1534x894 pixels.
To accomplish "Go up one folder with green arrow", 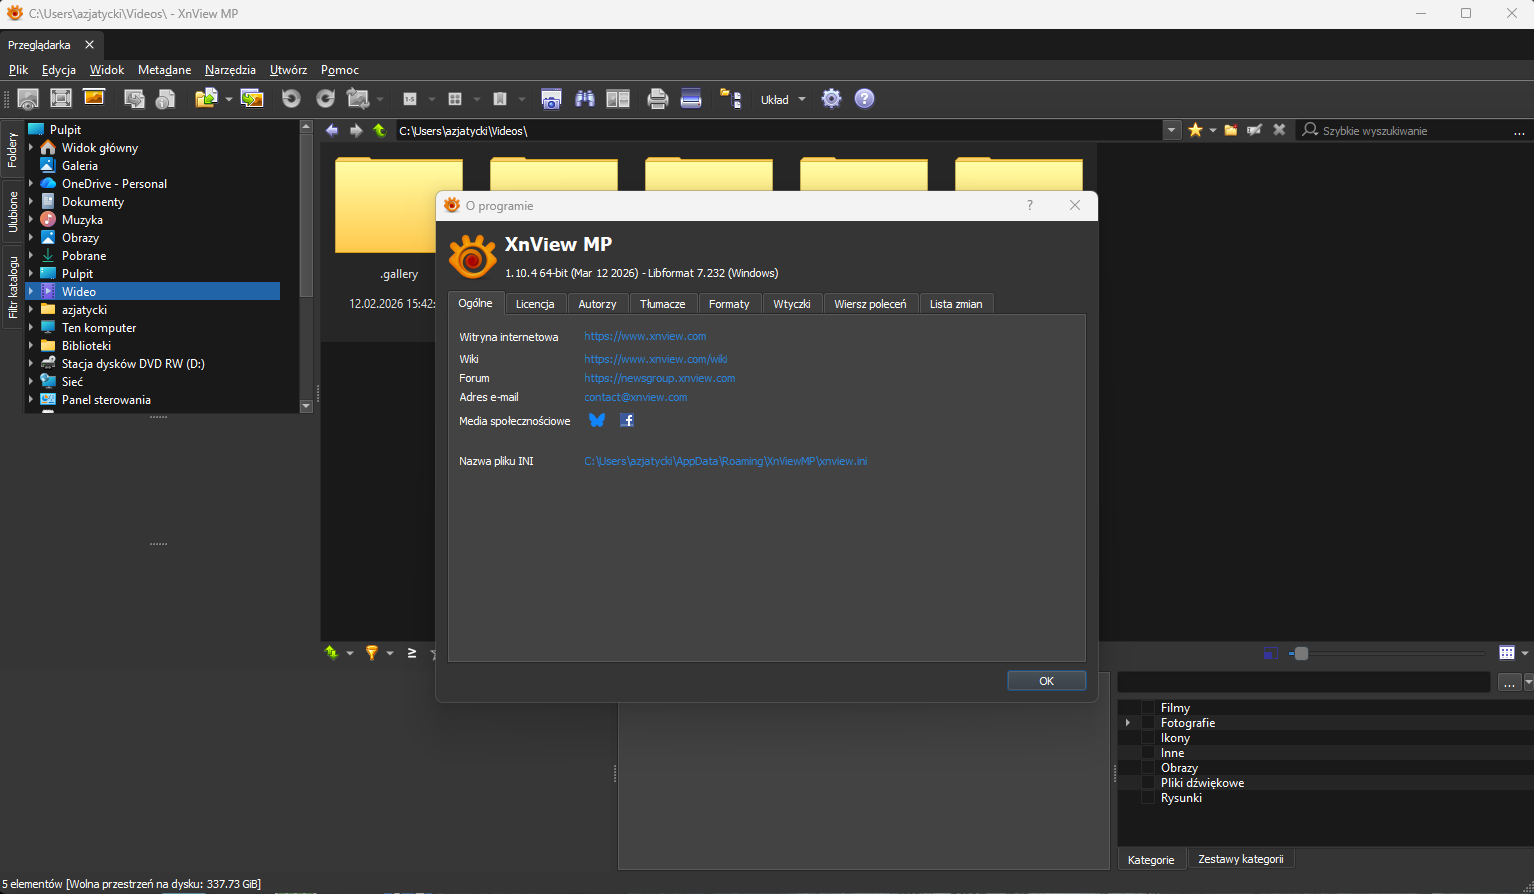I will [380, 130].
